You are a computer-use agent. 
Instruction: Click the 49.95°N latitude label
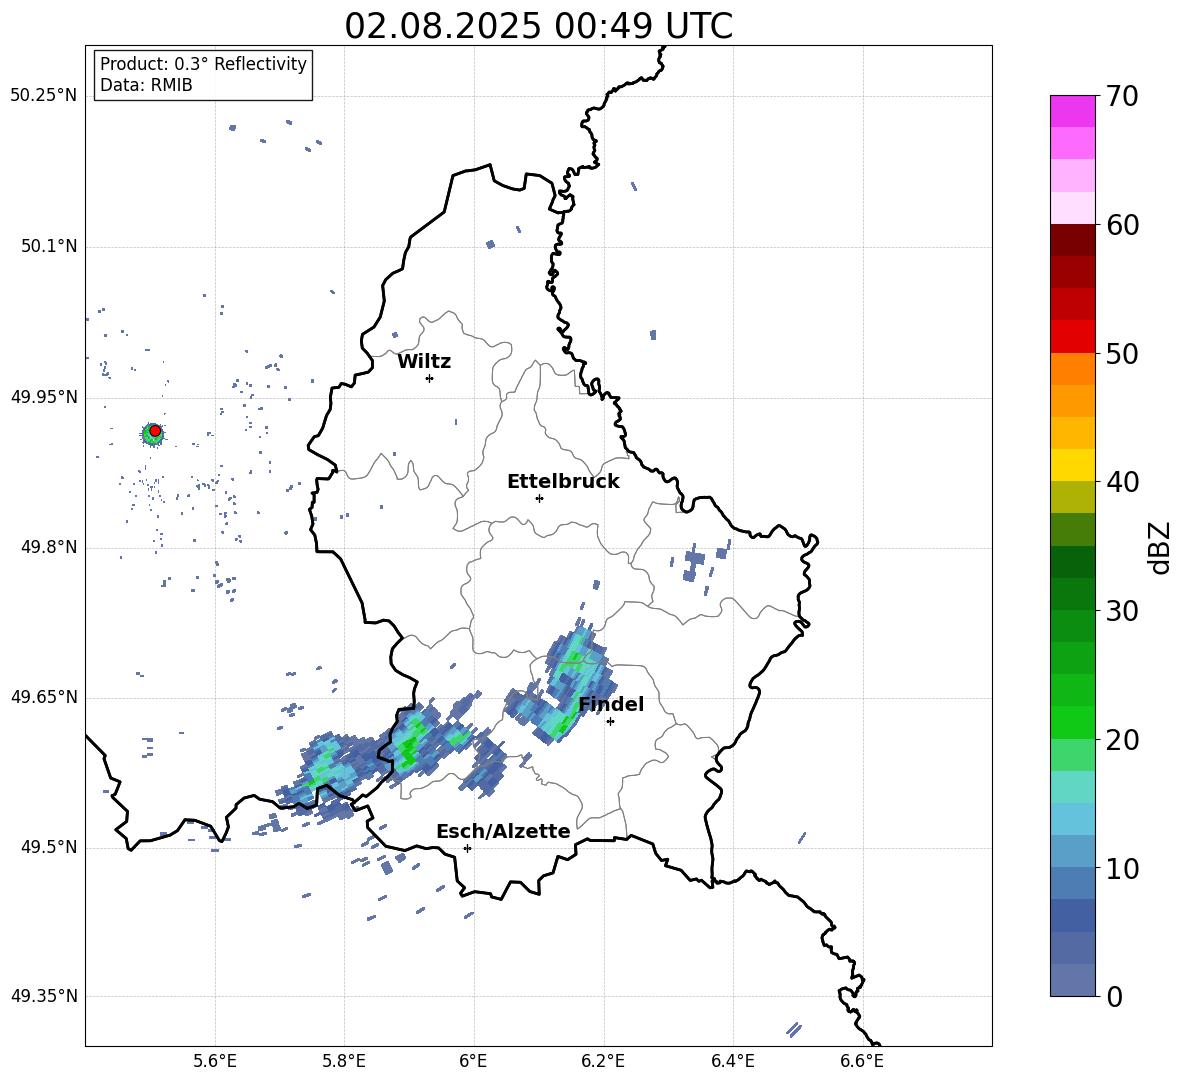click(x=44, y=396)
